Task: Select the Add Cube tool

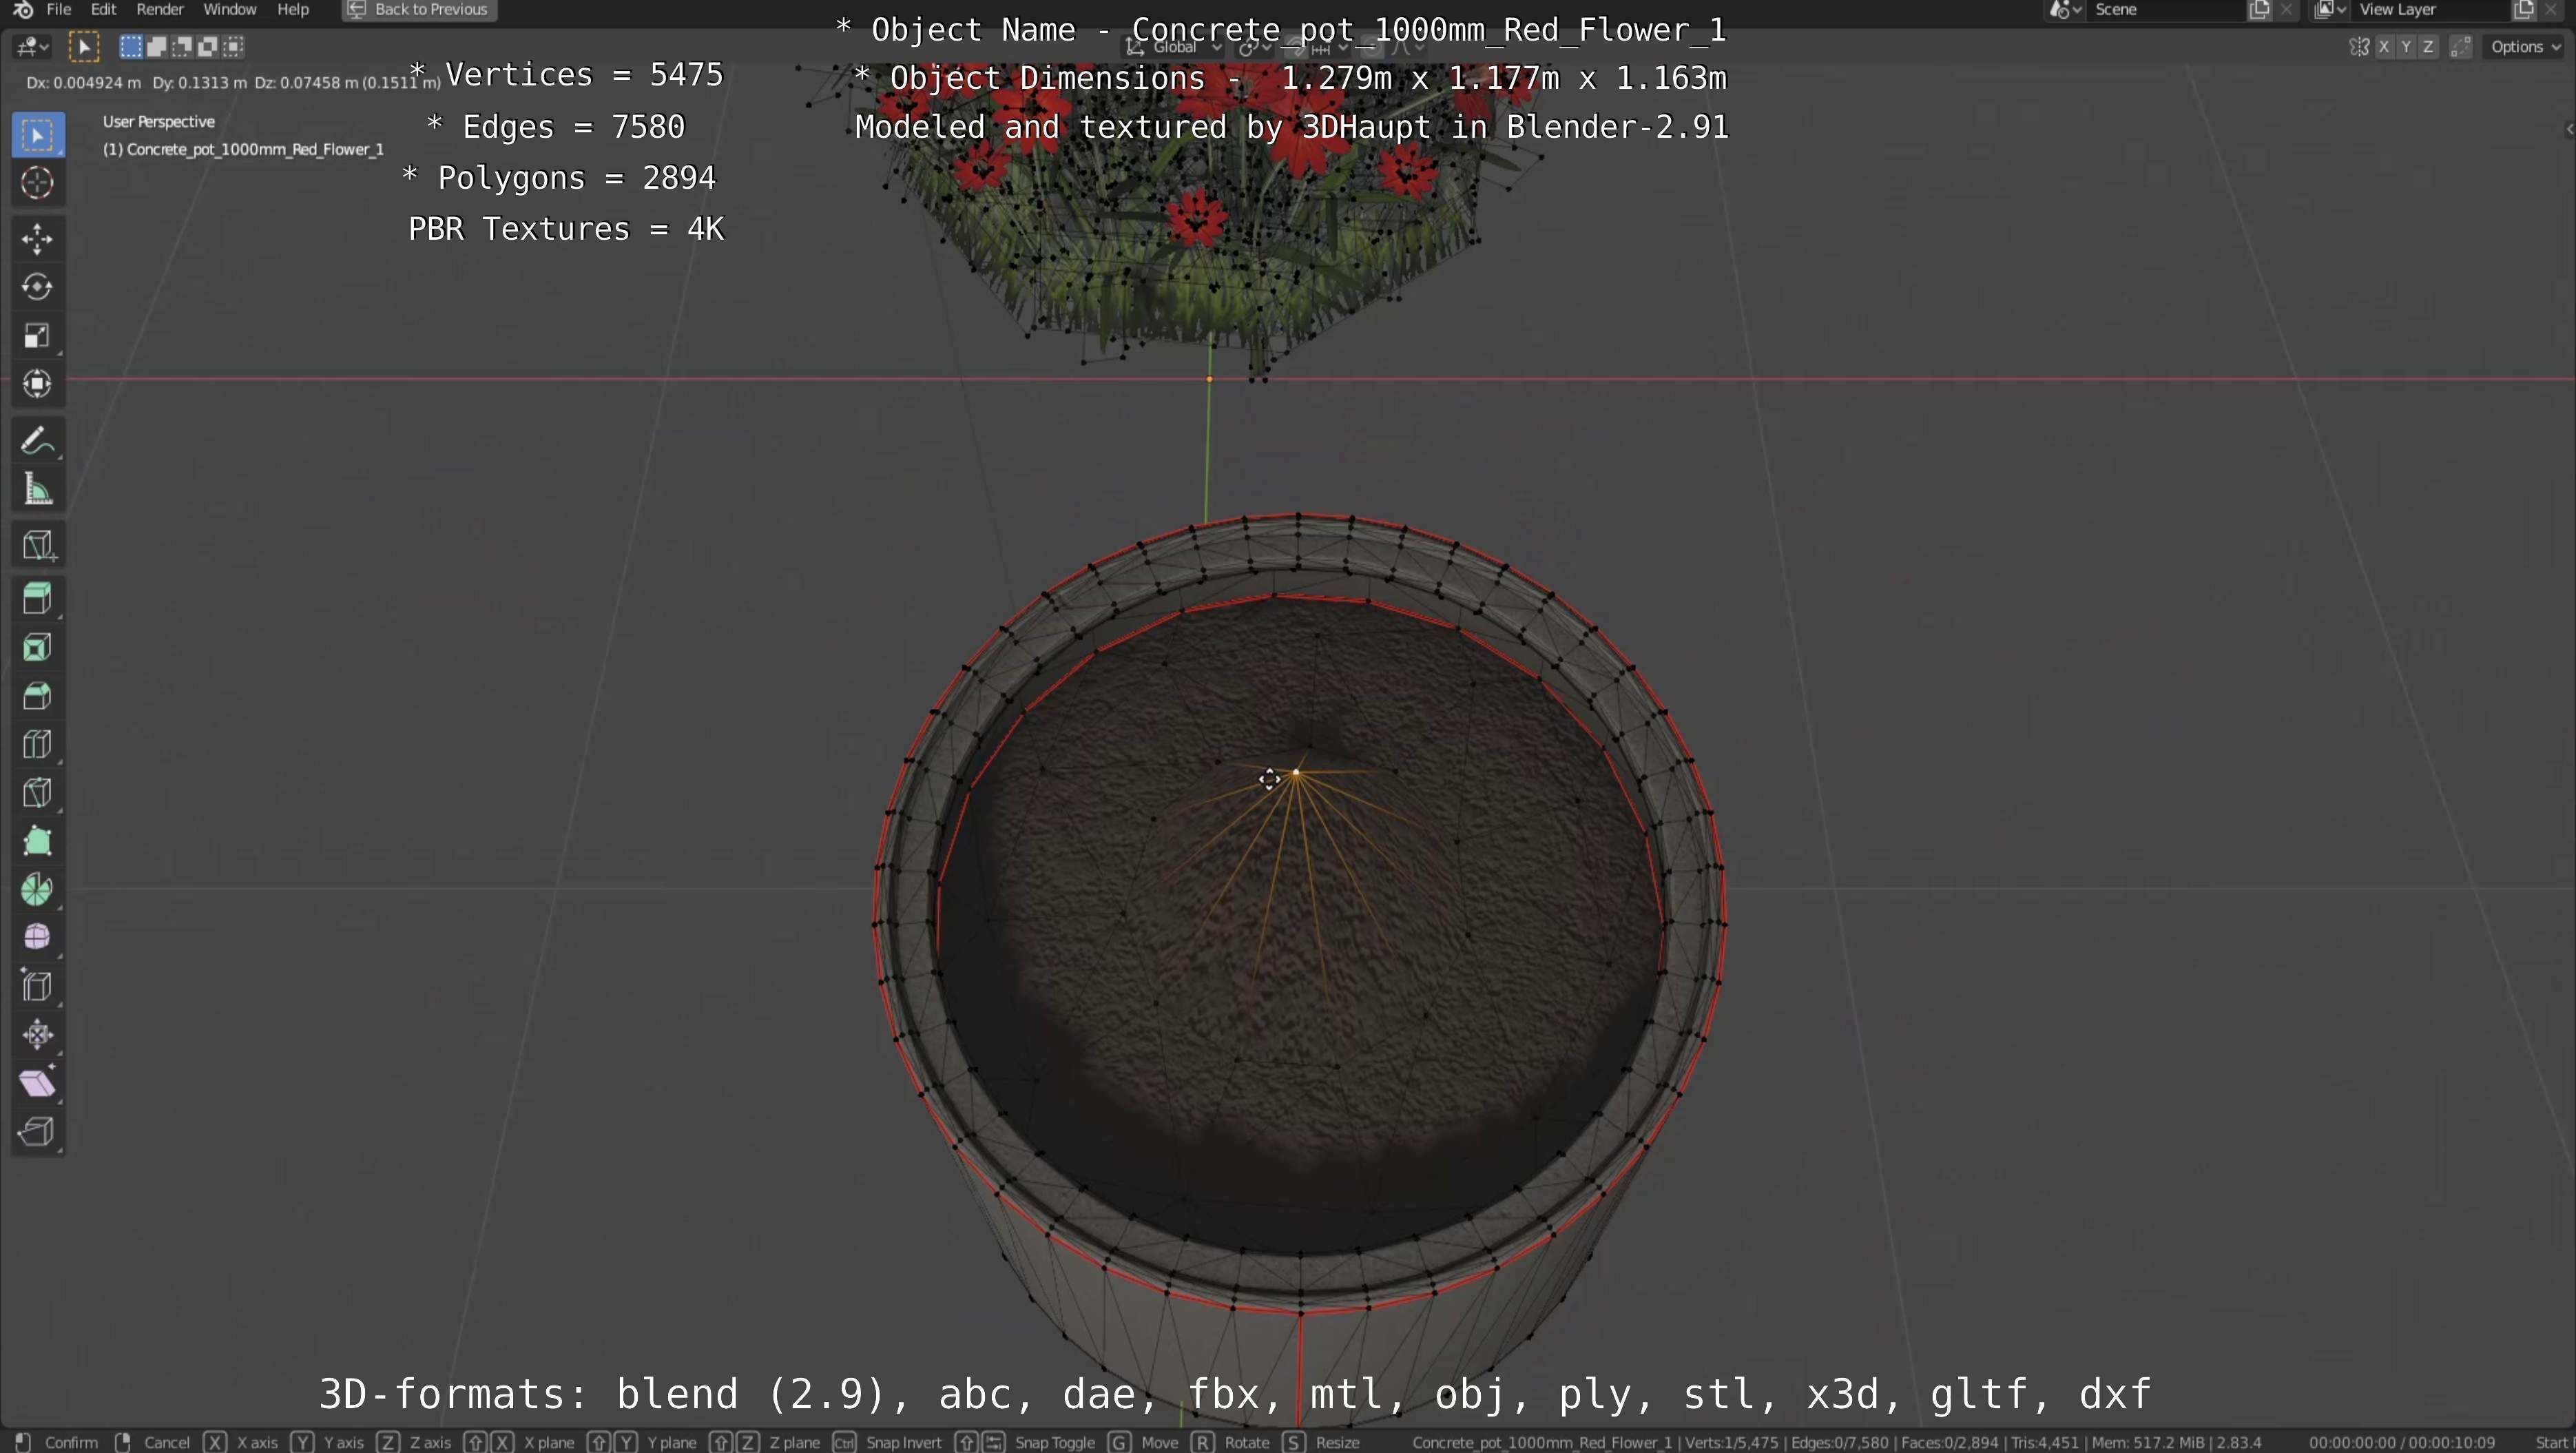Action: [x=38, y=545]
